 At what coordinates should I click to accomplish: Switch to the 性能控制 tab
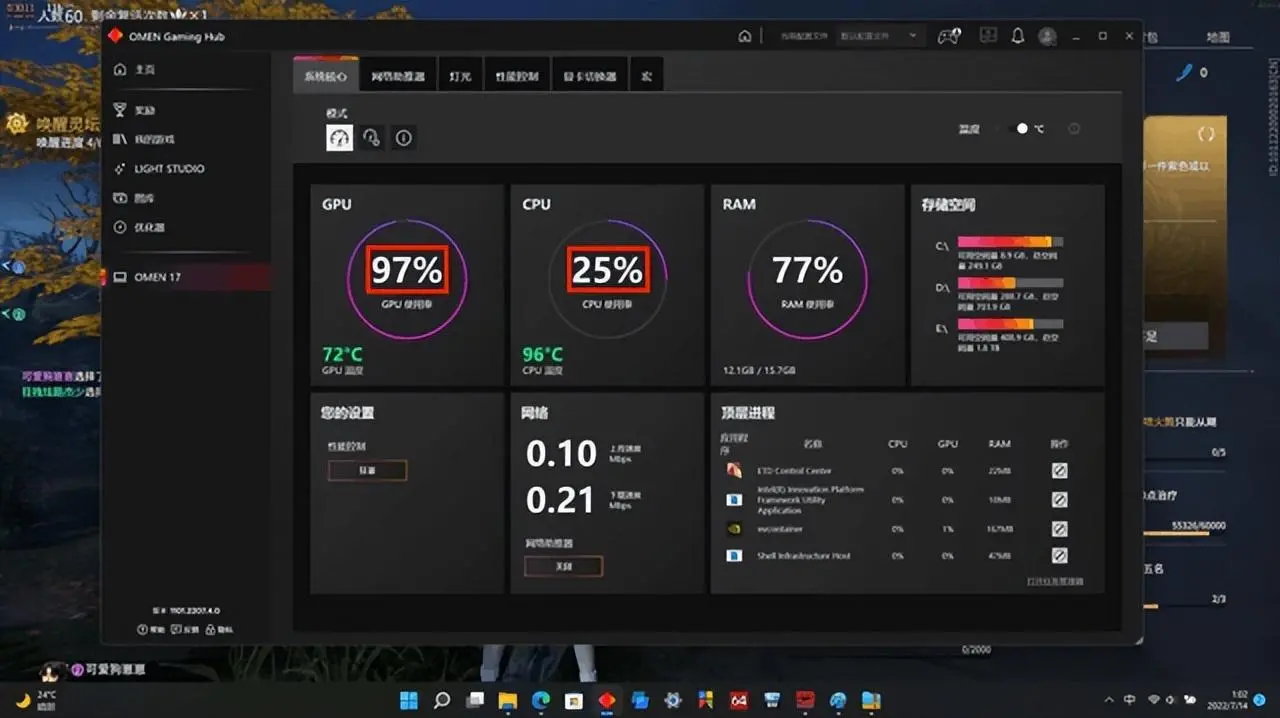click(517, 76)
